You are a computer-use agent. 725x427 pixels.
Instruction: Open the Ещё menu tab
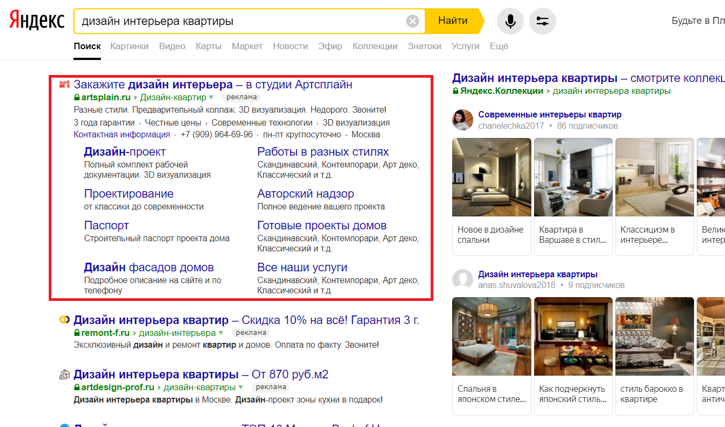coord(499,46)
